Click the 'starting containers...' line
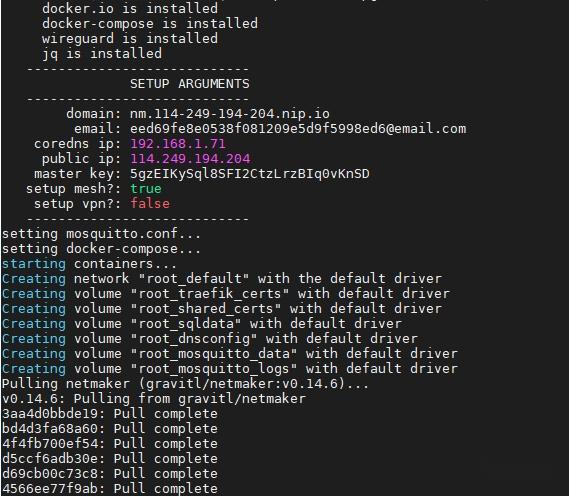The height and width of the screenshot is (496, 569). (x=89, y=264)
